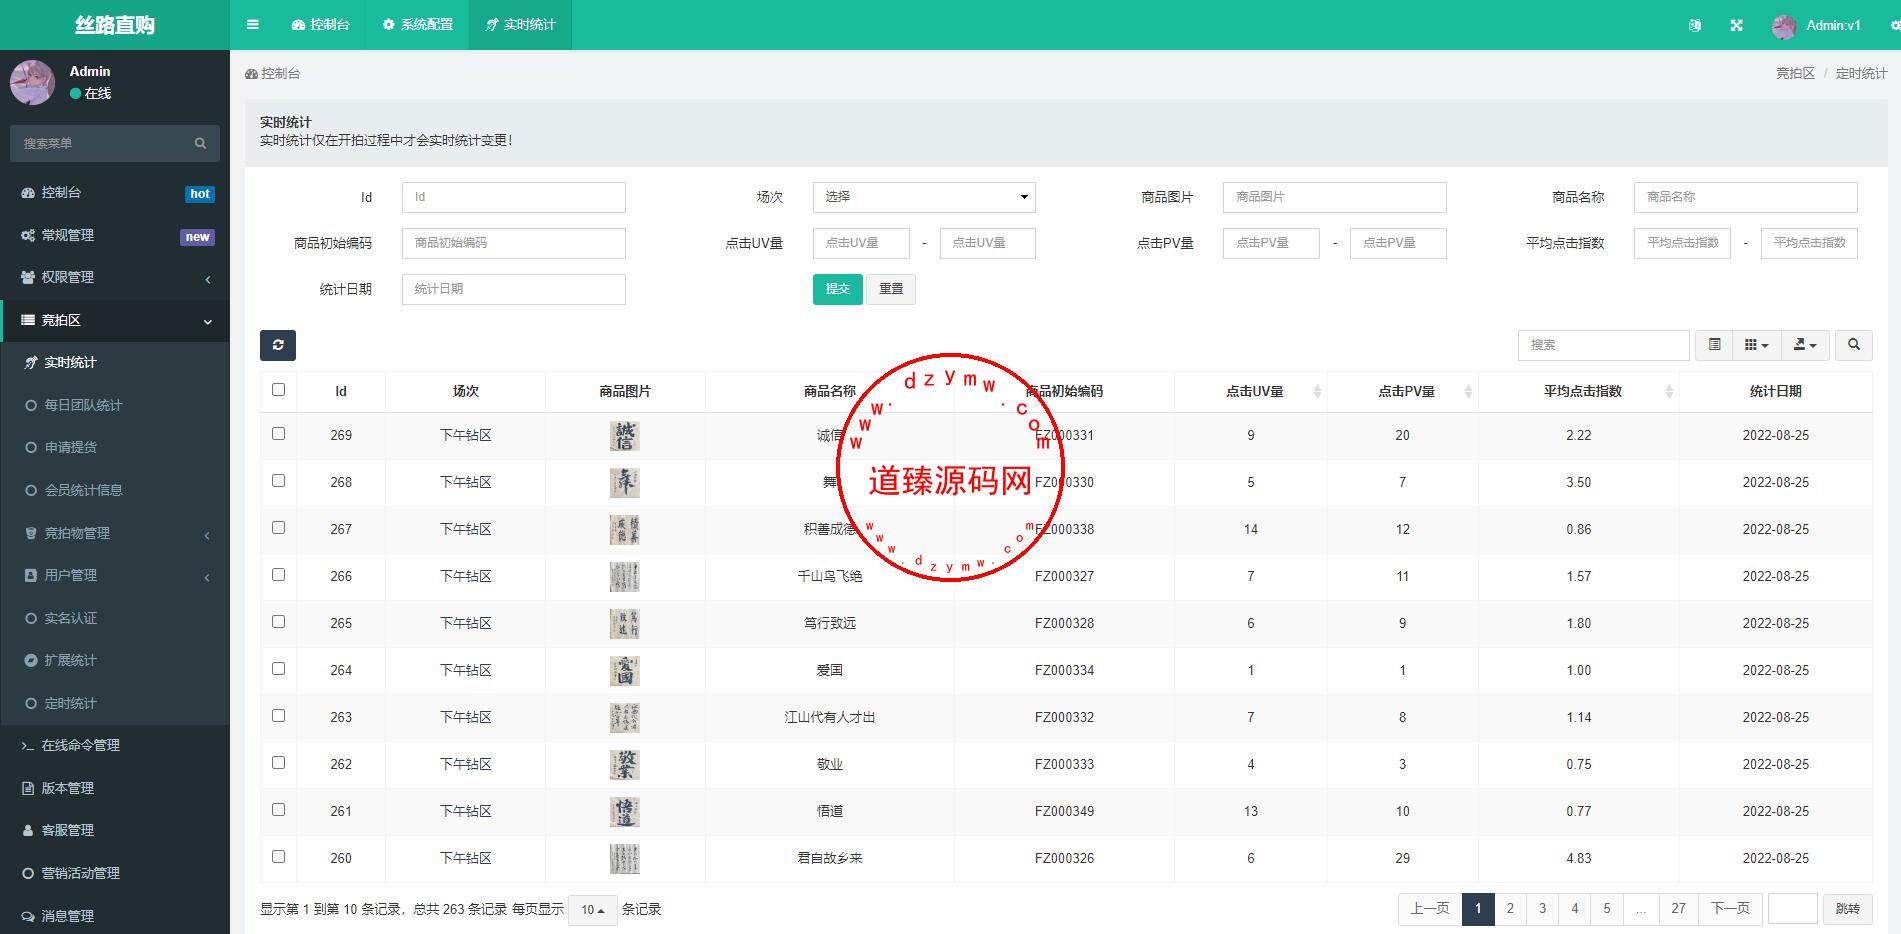Go to 下一页 next page
Viewport: 1901px width, 934px height.
pyautogui.click(x=1730, y=909)
